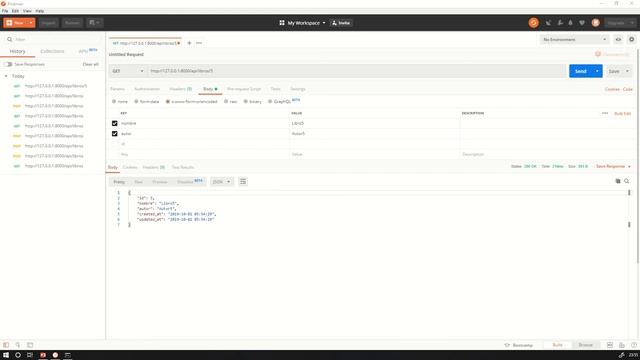Uncheck the autor key checkbox

[115, 133]
